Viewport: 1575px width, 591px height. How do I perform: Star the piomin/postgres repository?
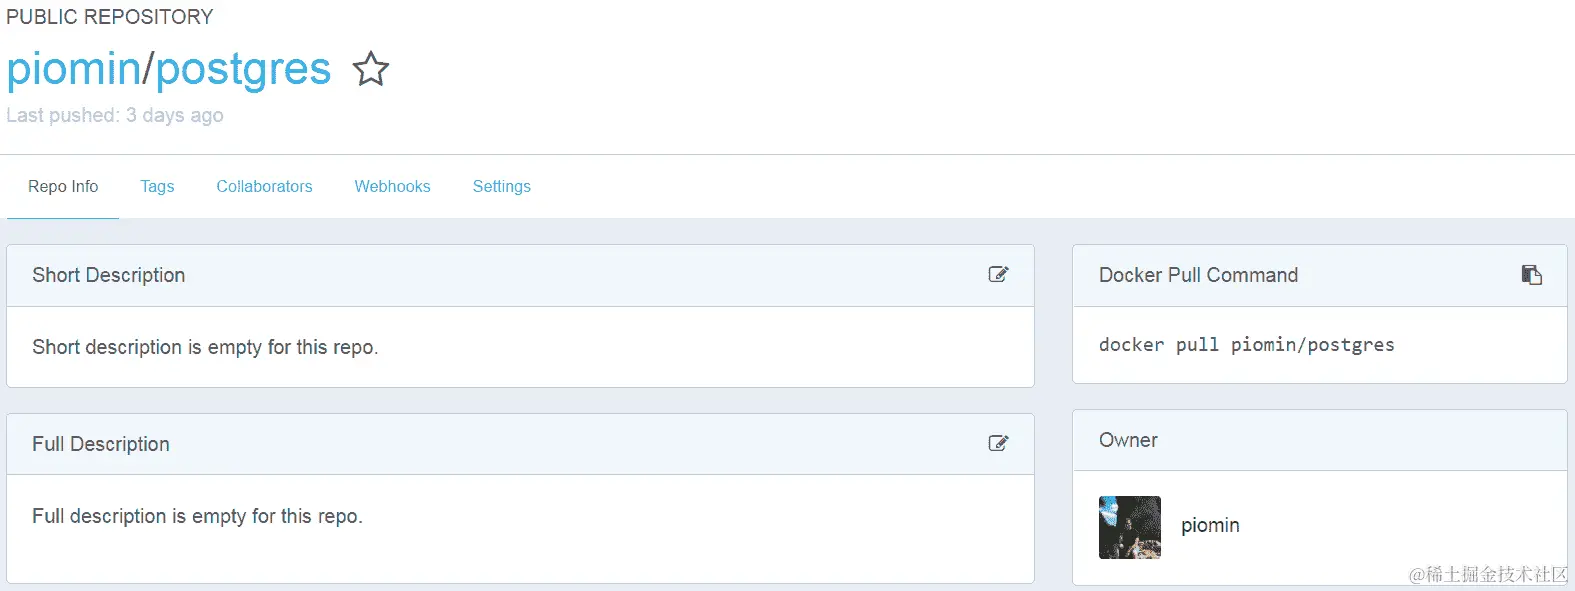click(x=371, y=69)
